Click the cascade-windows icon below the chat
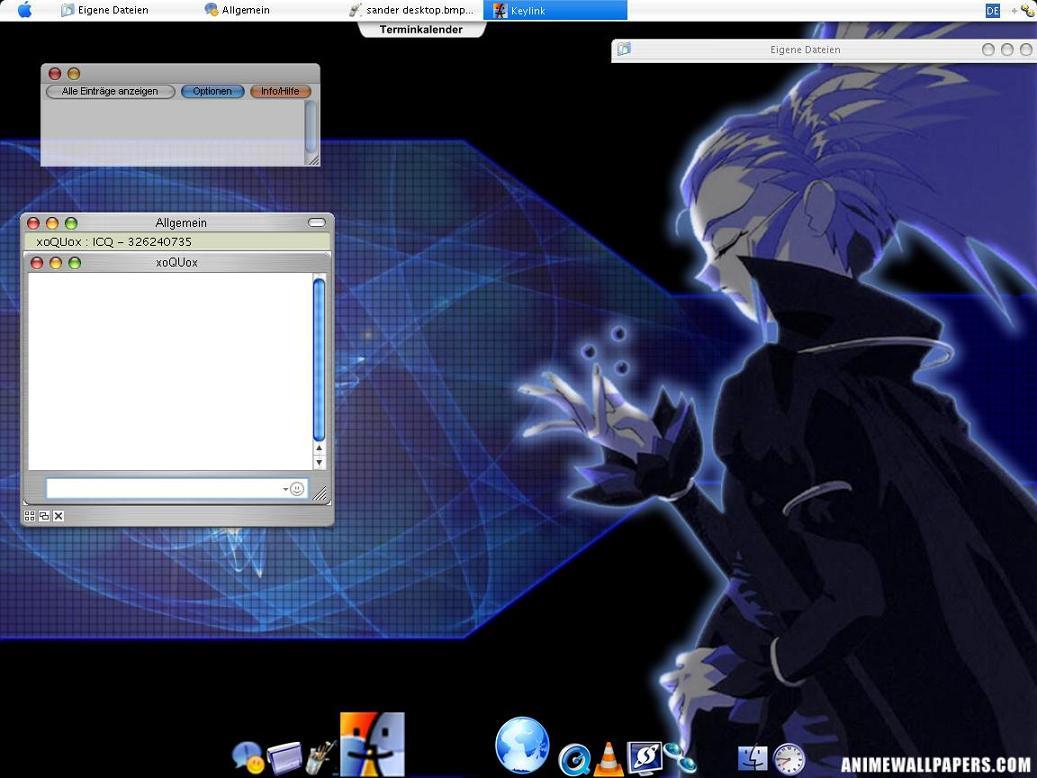 pos(44,516)
